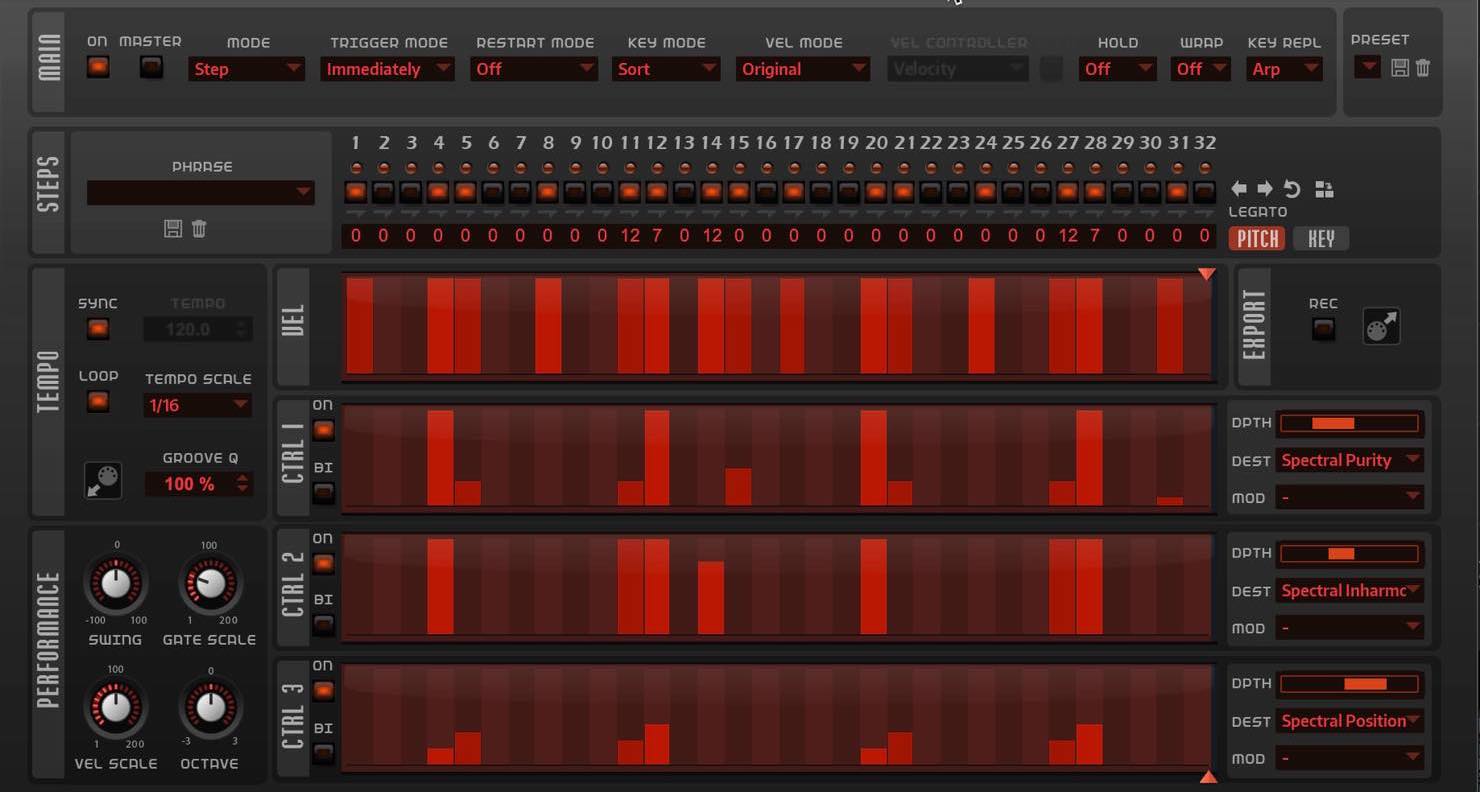Toggle CTRL 3 ON button

coord(323,690)
